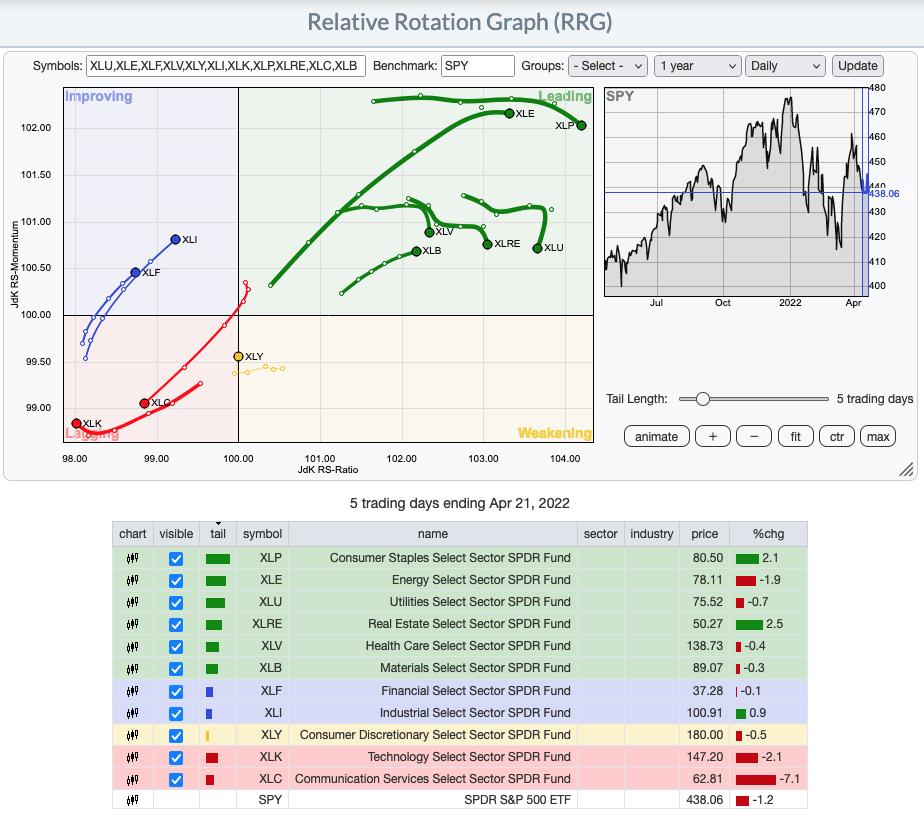Uncheck visibility for XLF
The height and width of the screenshot is (814, 924).
pyautogui.click(x=176, y=691)
